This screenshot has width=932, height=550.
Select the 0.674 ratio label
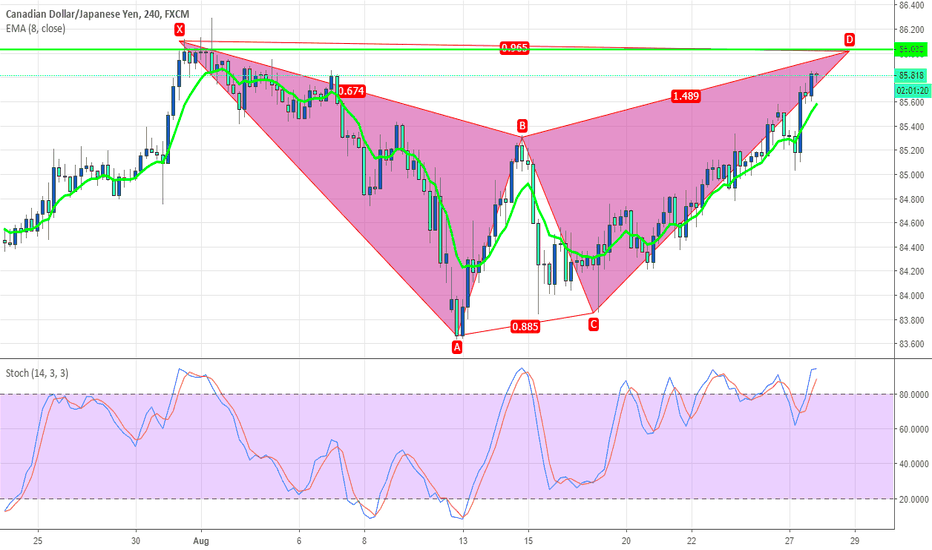tap(351, 91)
